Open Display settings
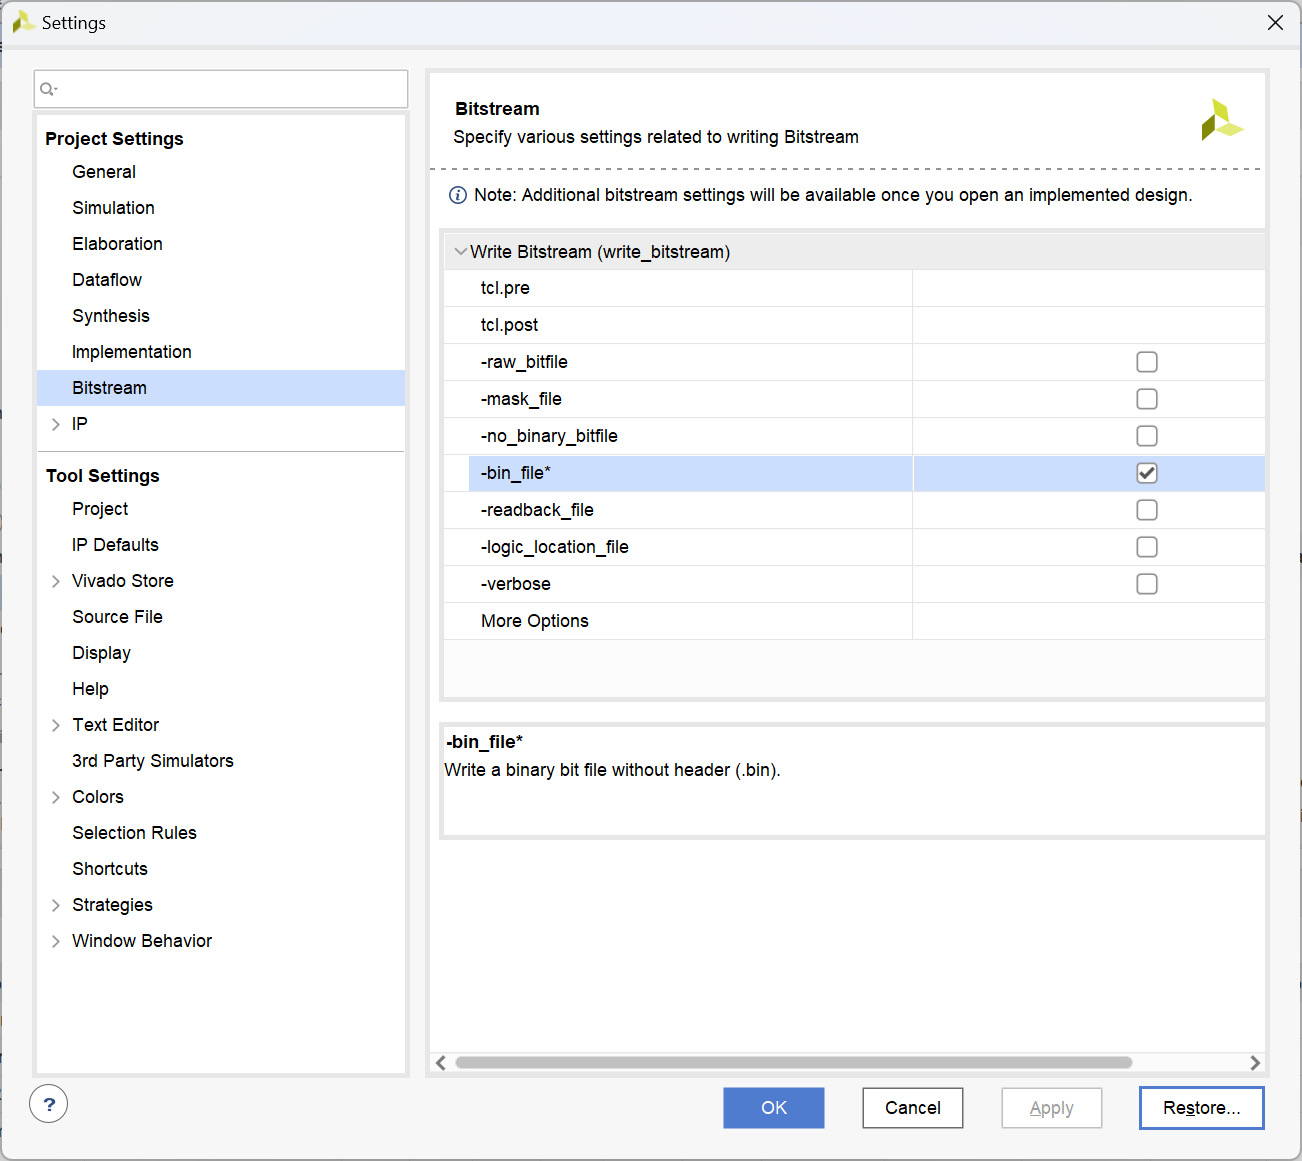Image resolution: width=1302 pixels, height=1161 pixels. pyautogui.click(x=101, y=653)
